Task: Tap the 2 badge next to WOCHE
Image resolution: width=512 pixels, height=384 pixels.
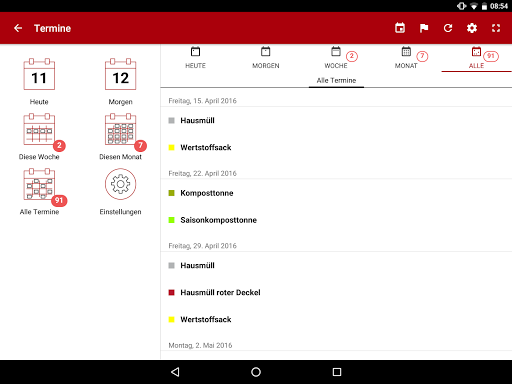Action: 352,56
